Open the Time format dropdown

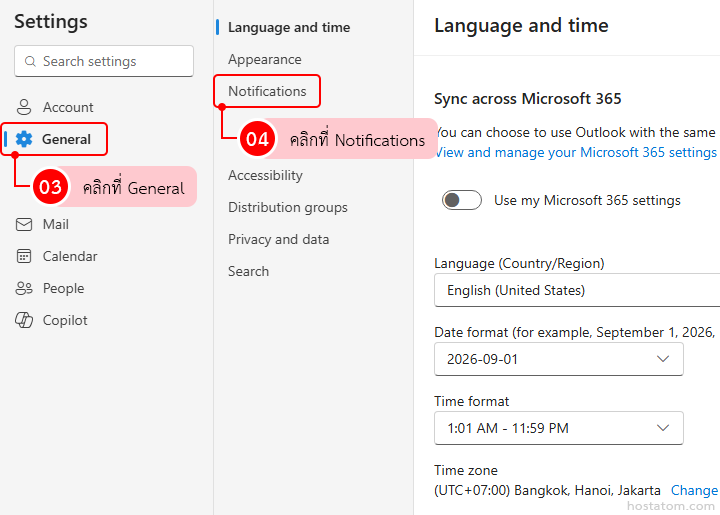(558, 428)
